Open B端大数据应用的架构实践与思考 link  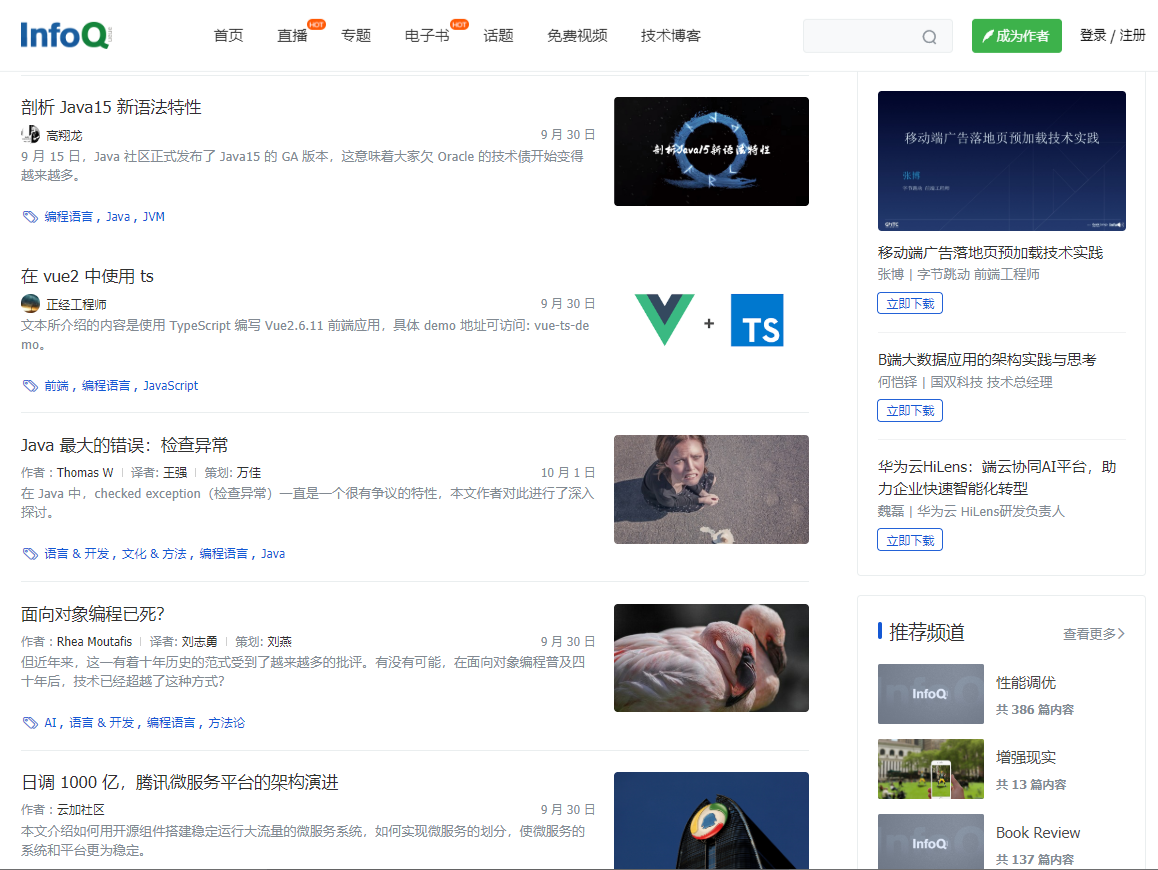point(987,360)
